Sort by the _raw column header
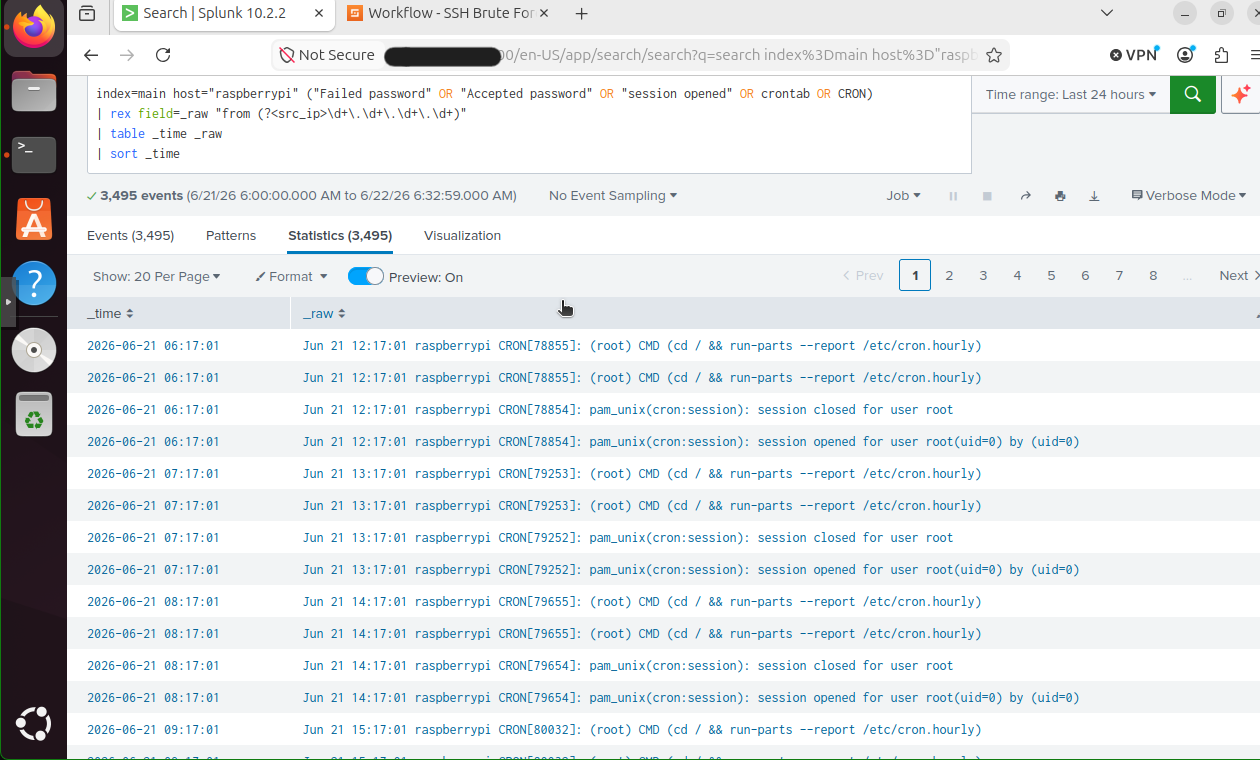Viewport: 1260px width, 760px height. click(324, 313)
